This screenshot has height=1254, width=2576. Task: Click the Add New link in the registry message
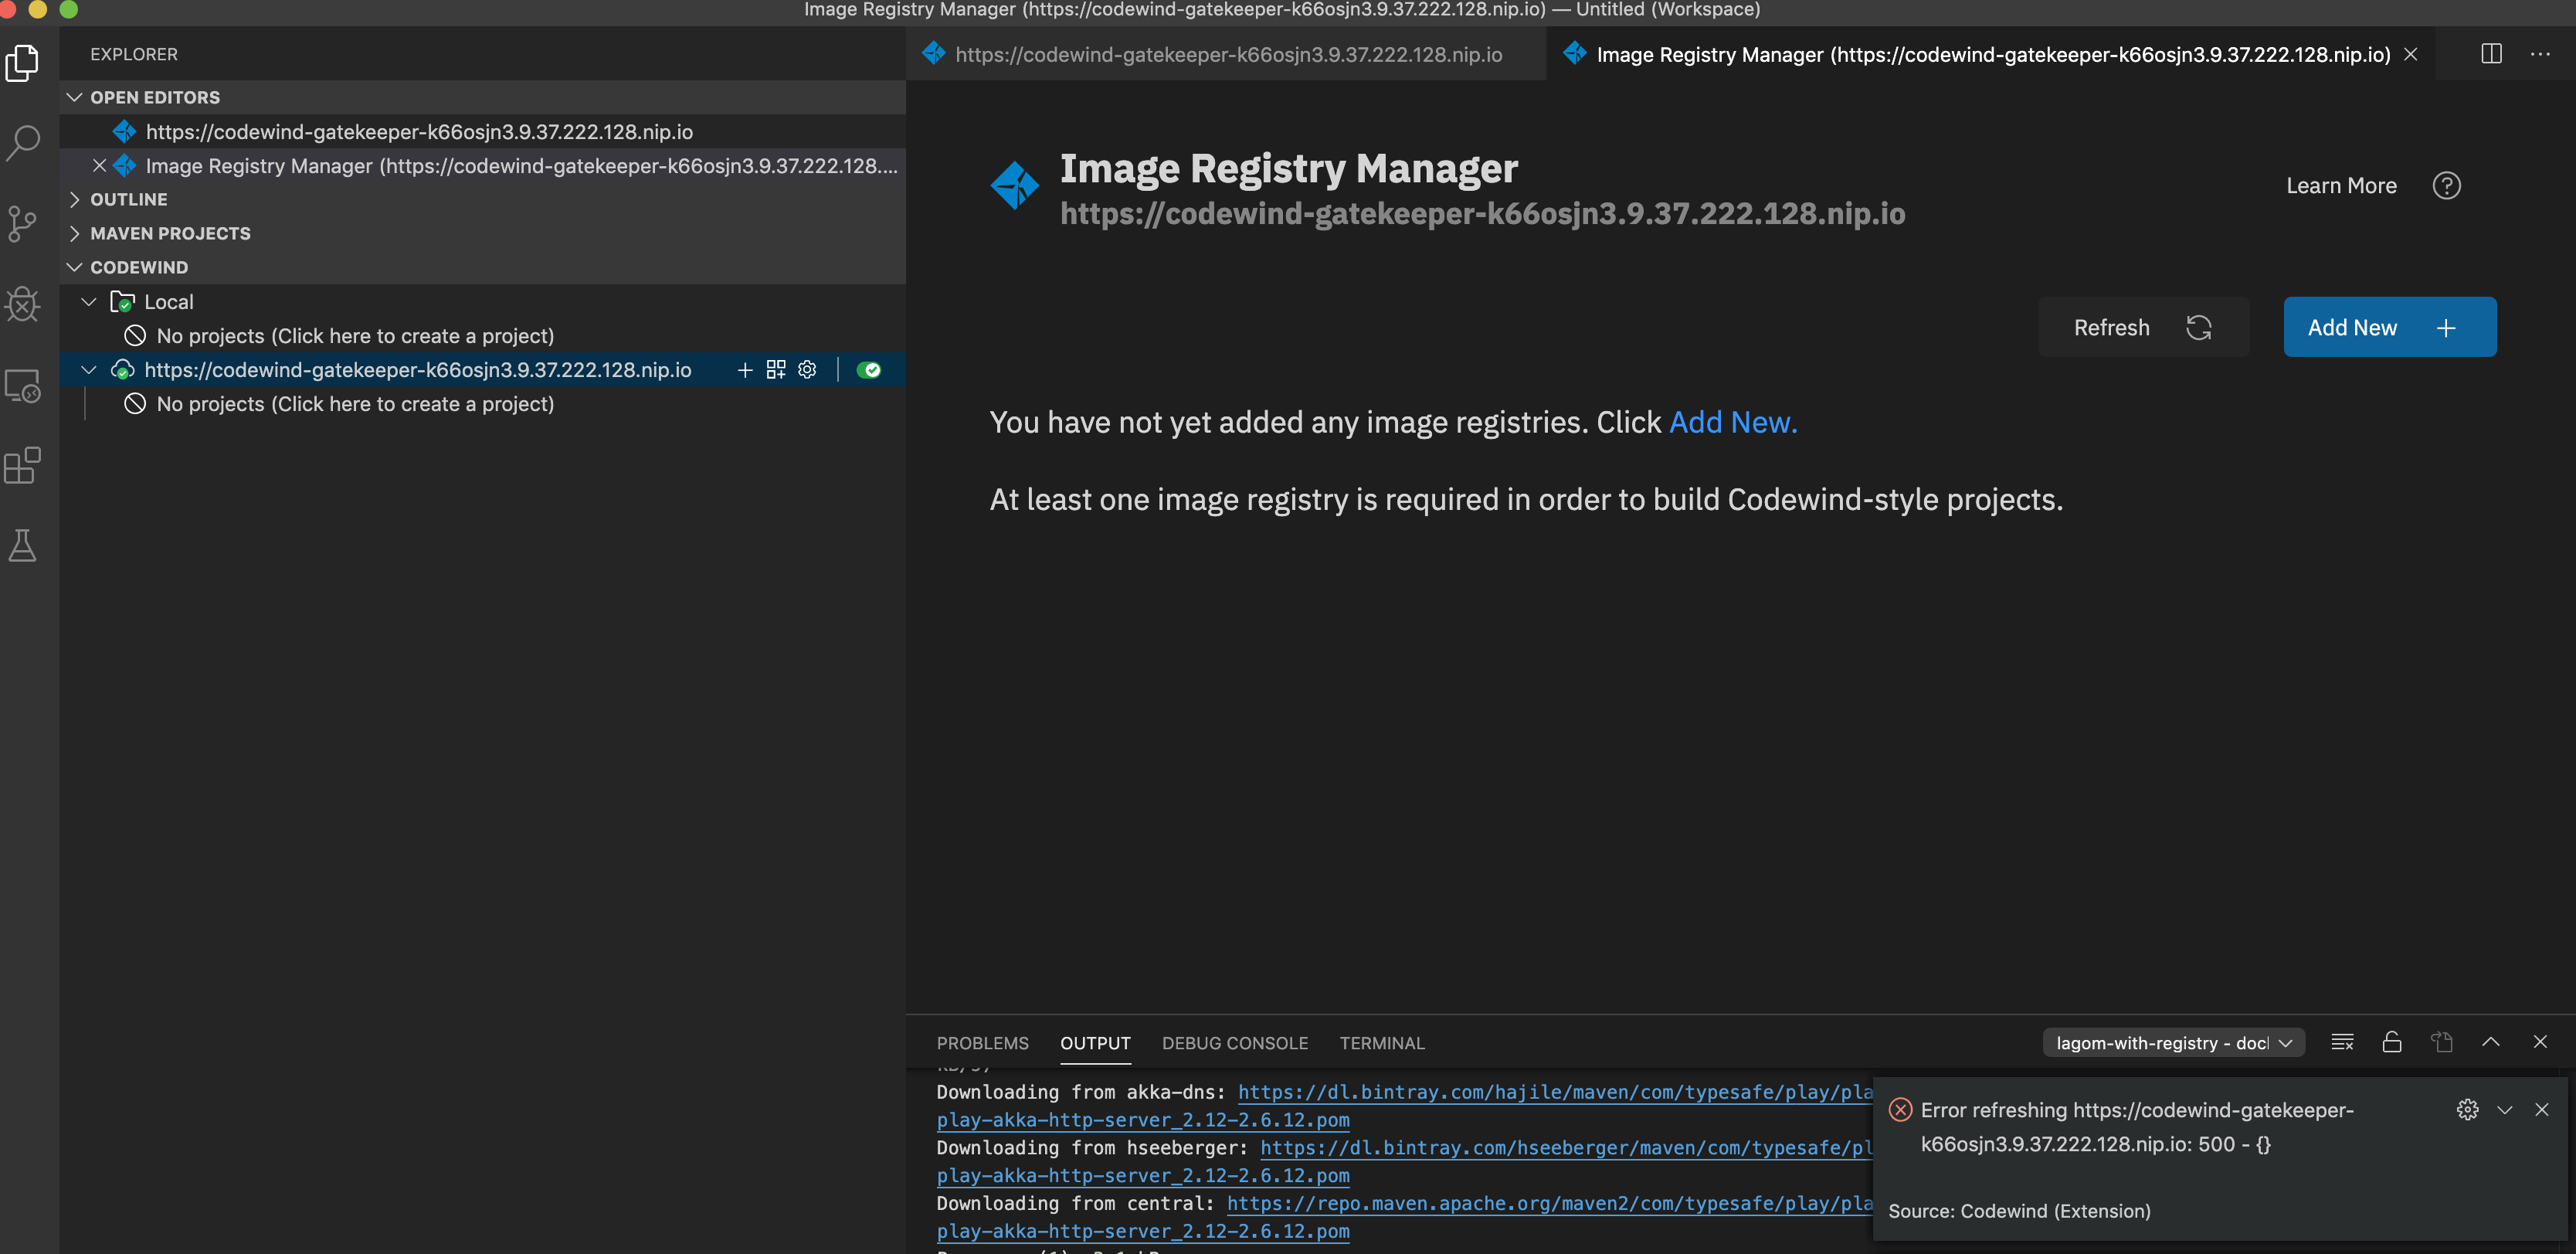click(1732, 422)
